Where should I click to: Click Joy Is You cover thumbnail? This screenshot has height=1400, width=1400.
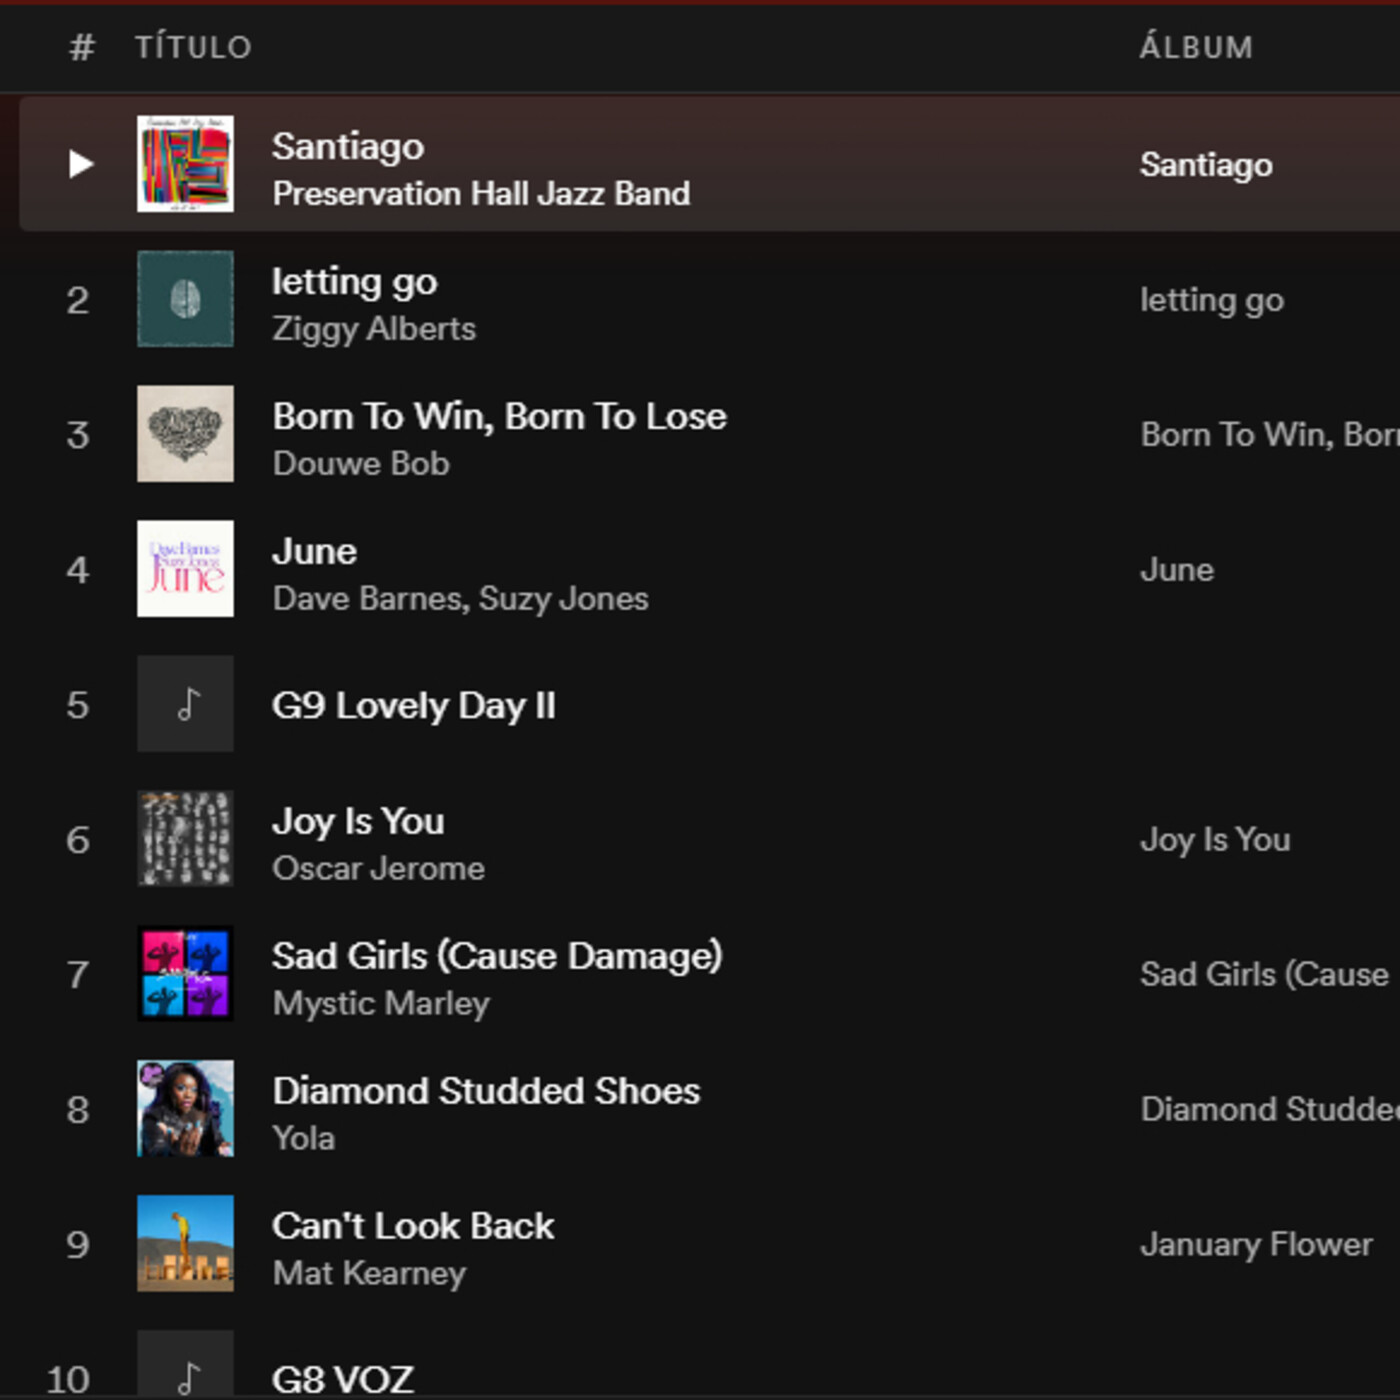pos(185,838)
